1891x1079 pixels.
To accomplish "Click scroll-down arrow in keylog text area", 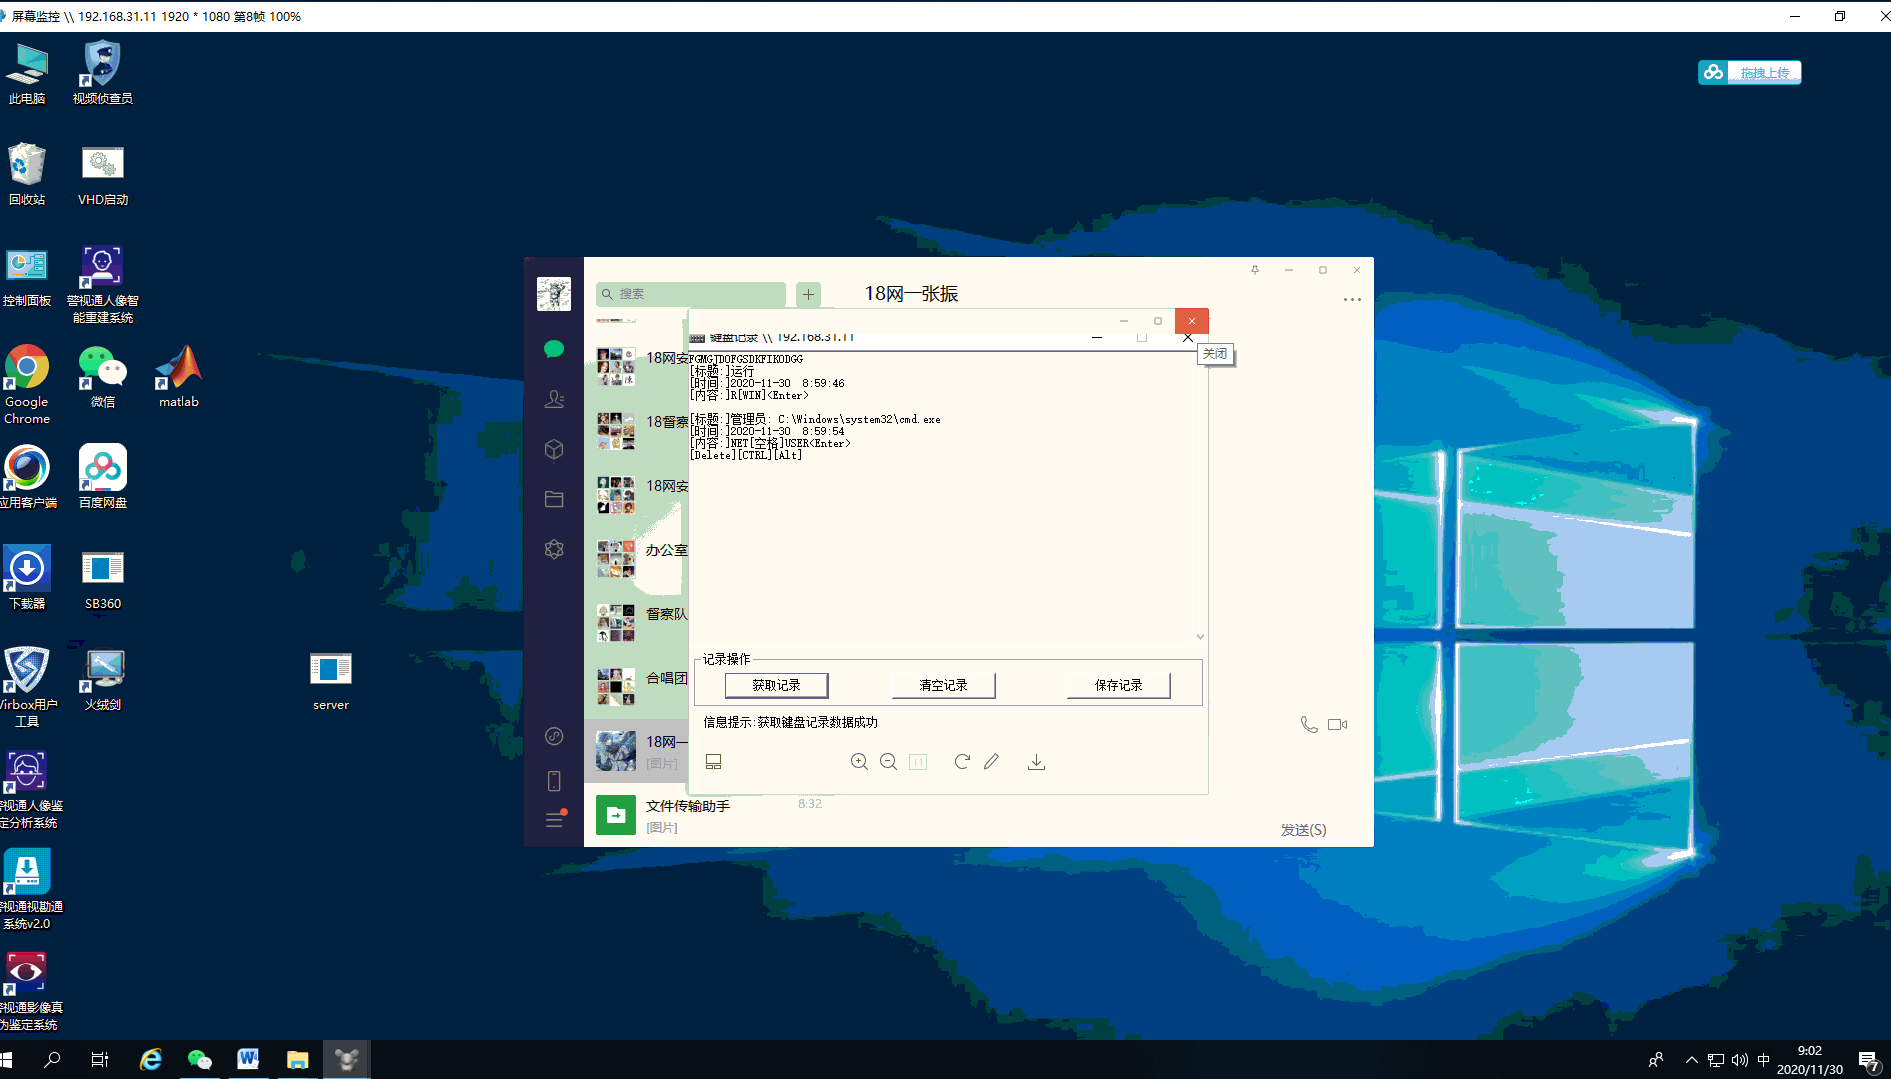I will tap(1200, 637).
